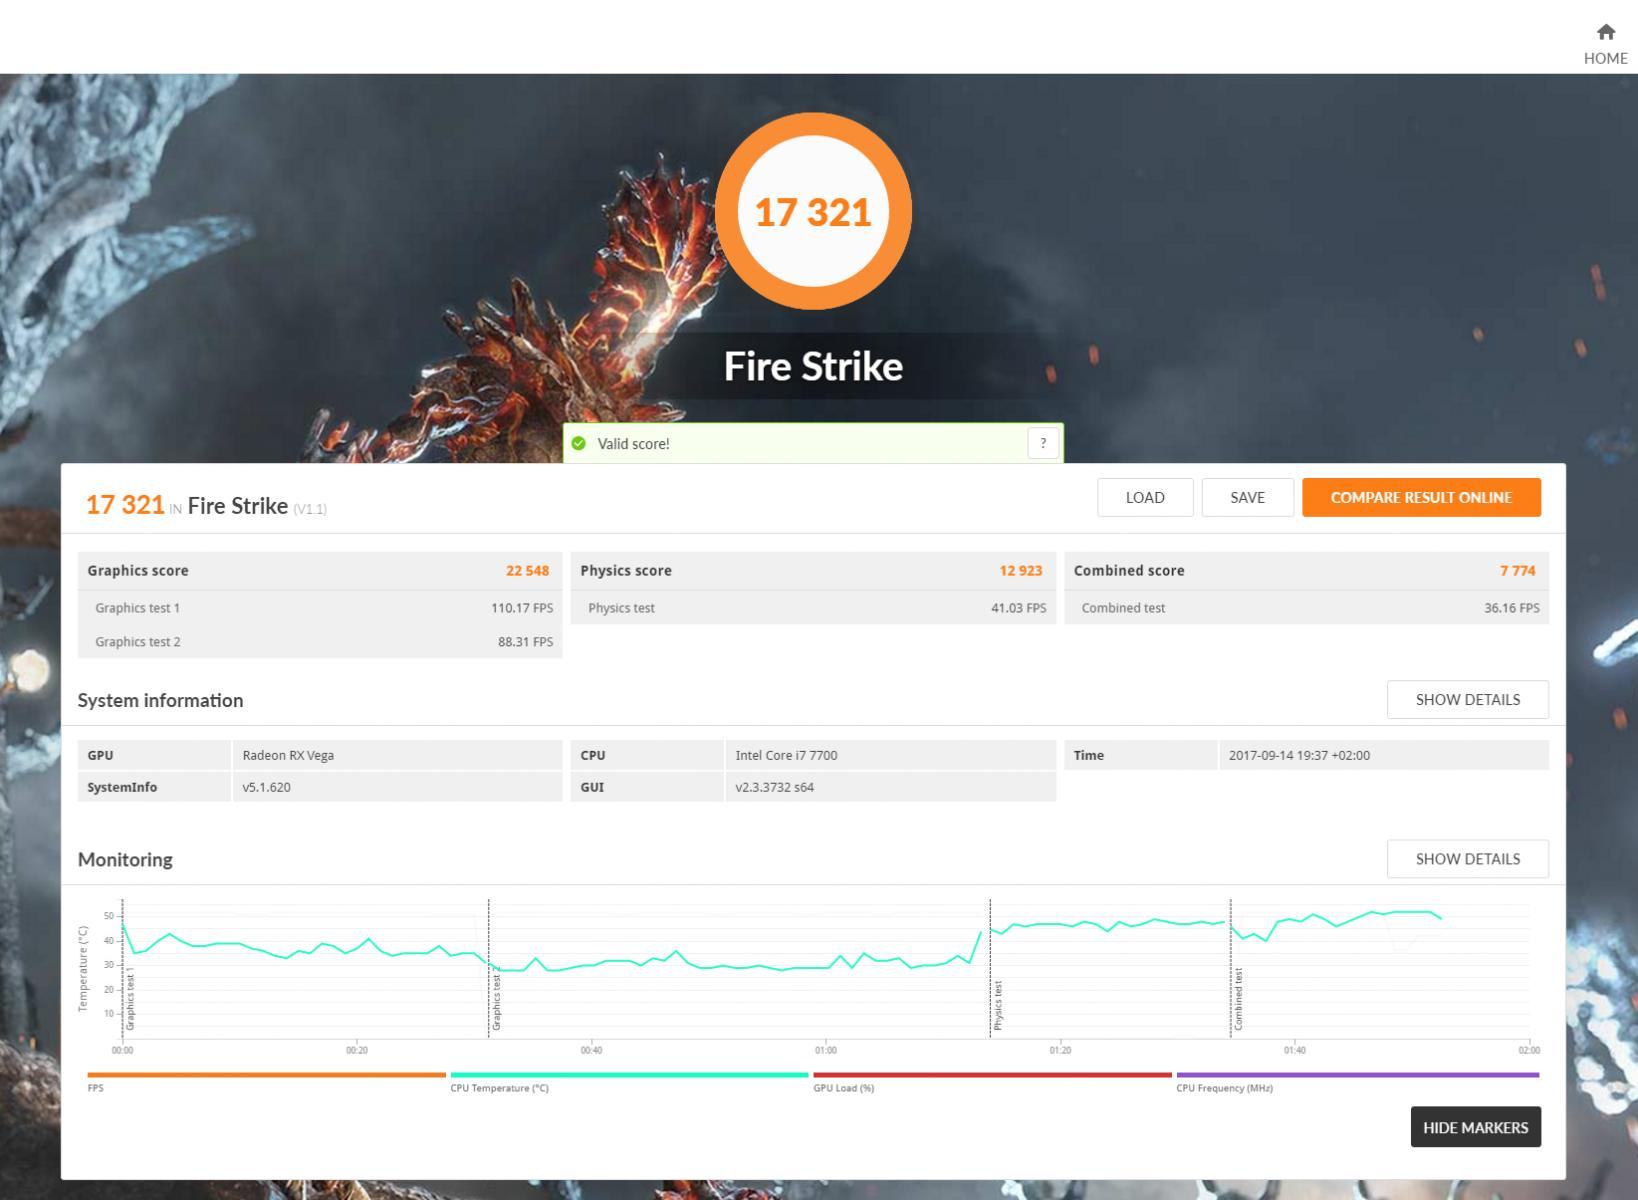The height and width of the screenshot is (1200, 1638).
Task: Click the Combined test chart marker
Action: [x=1238, y=998]
